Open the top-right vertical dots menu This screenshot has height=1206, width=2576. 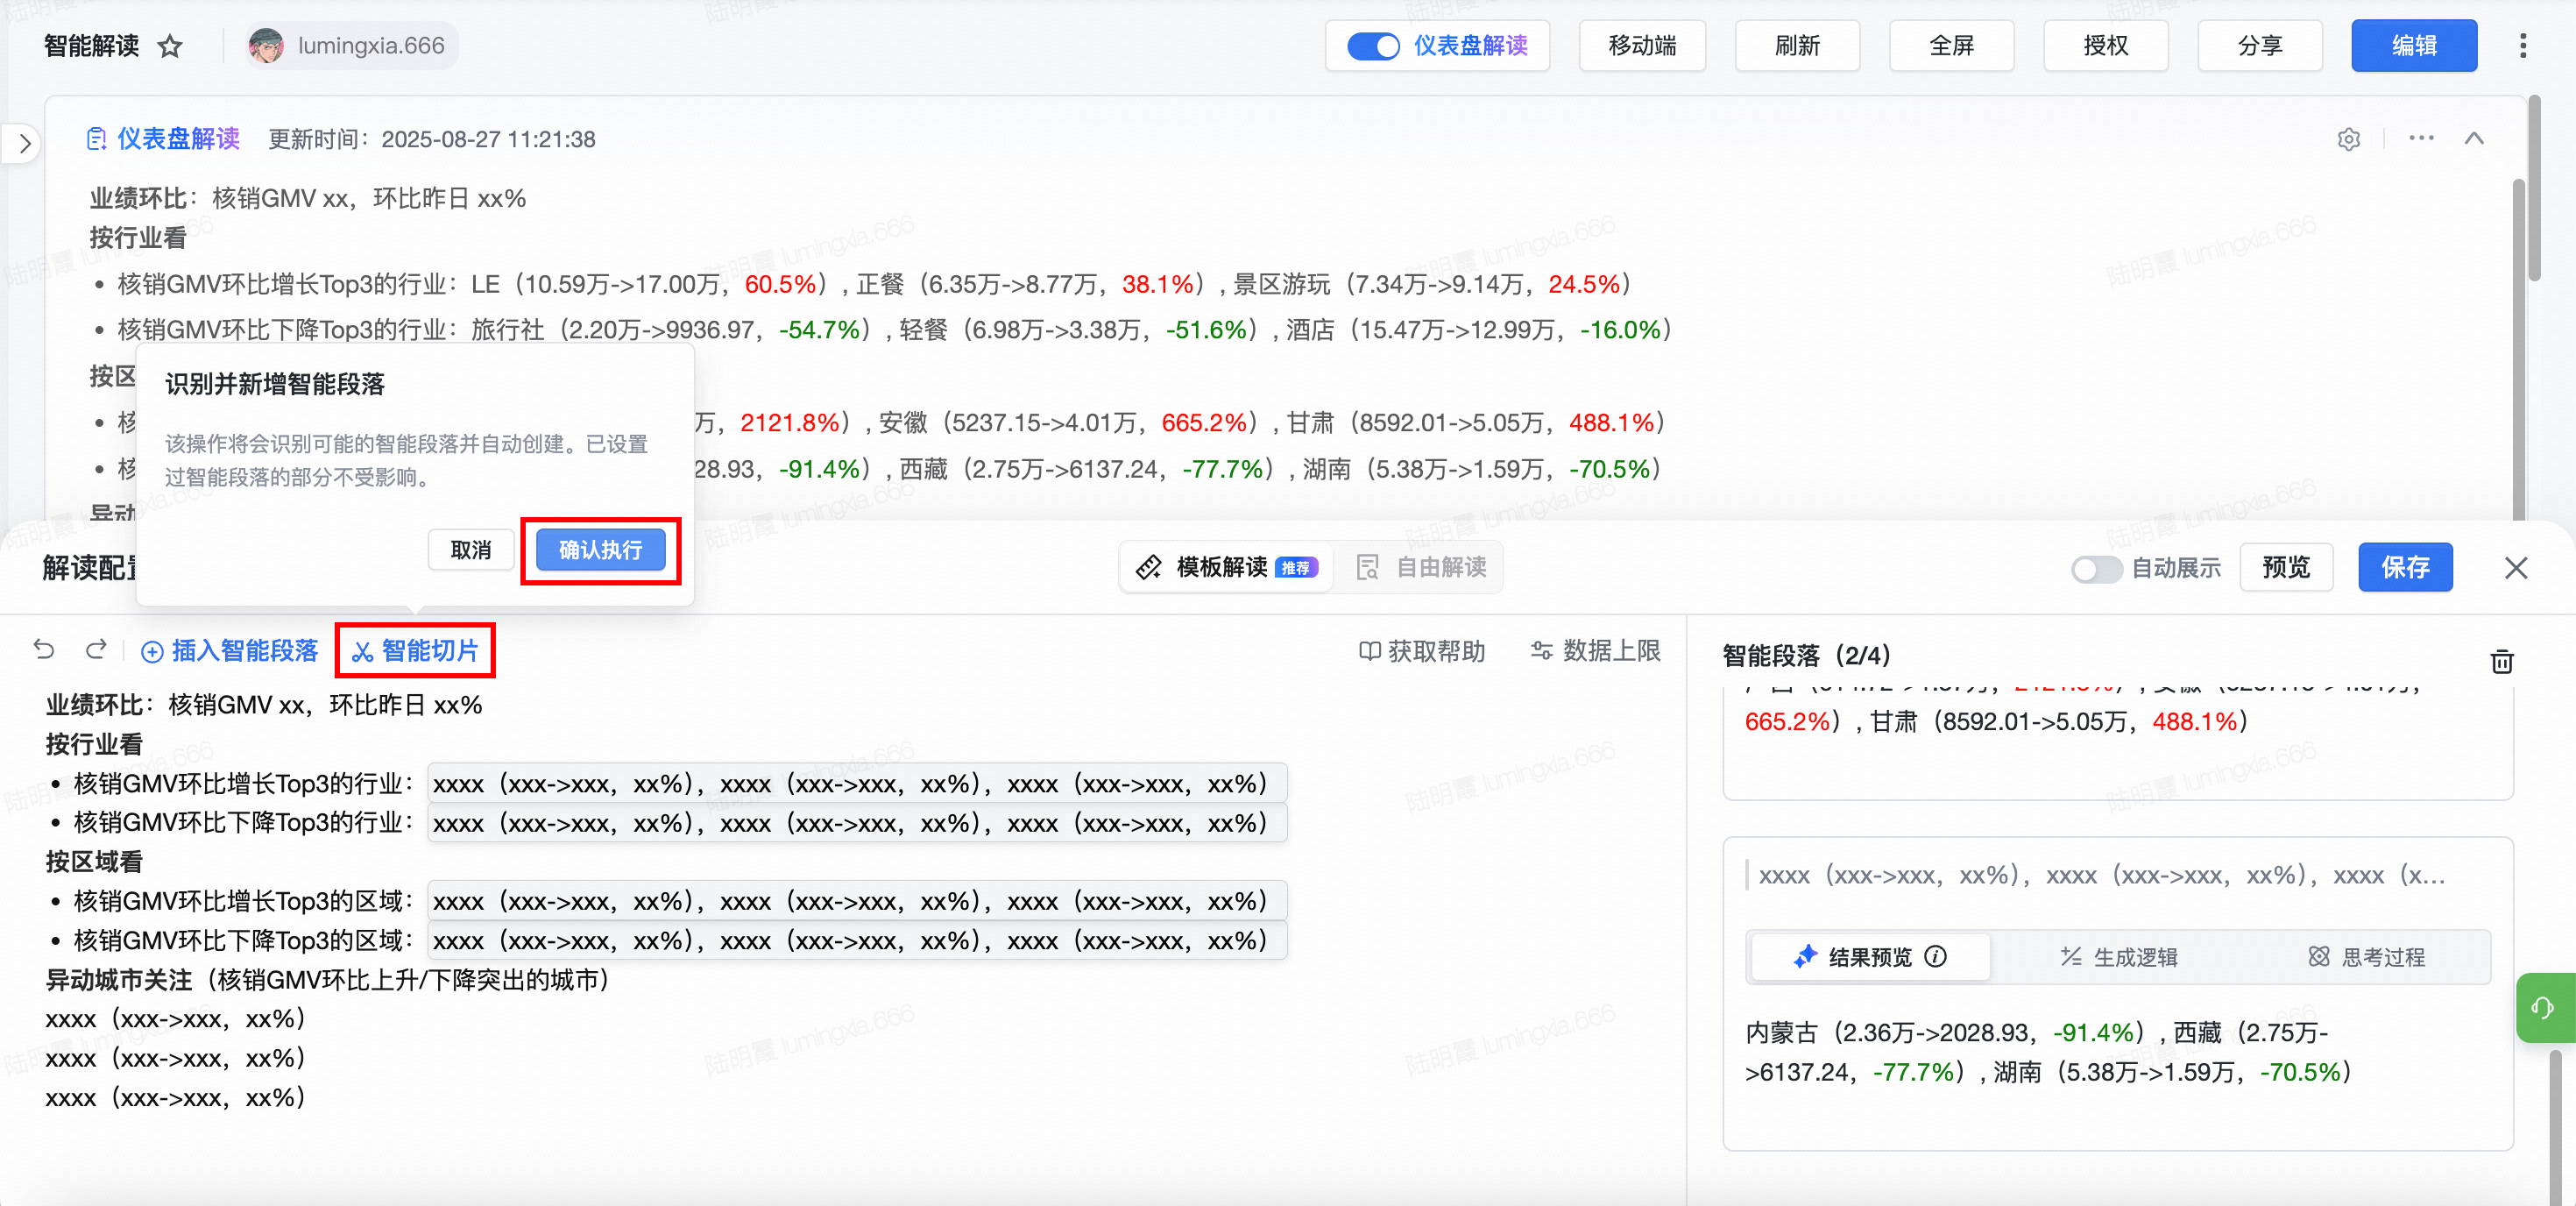tap(2522, 46)
